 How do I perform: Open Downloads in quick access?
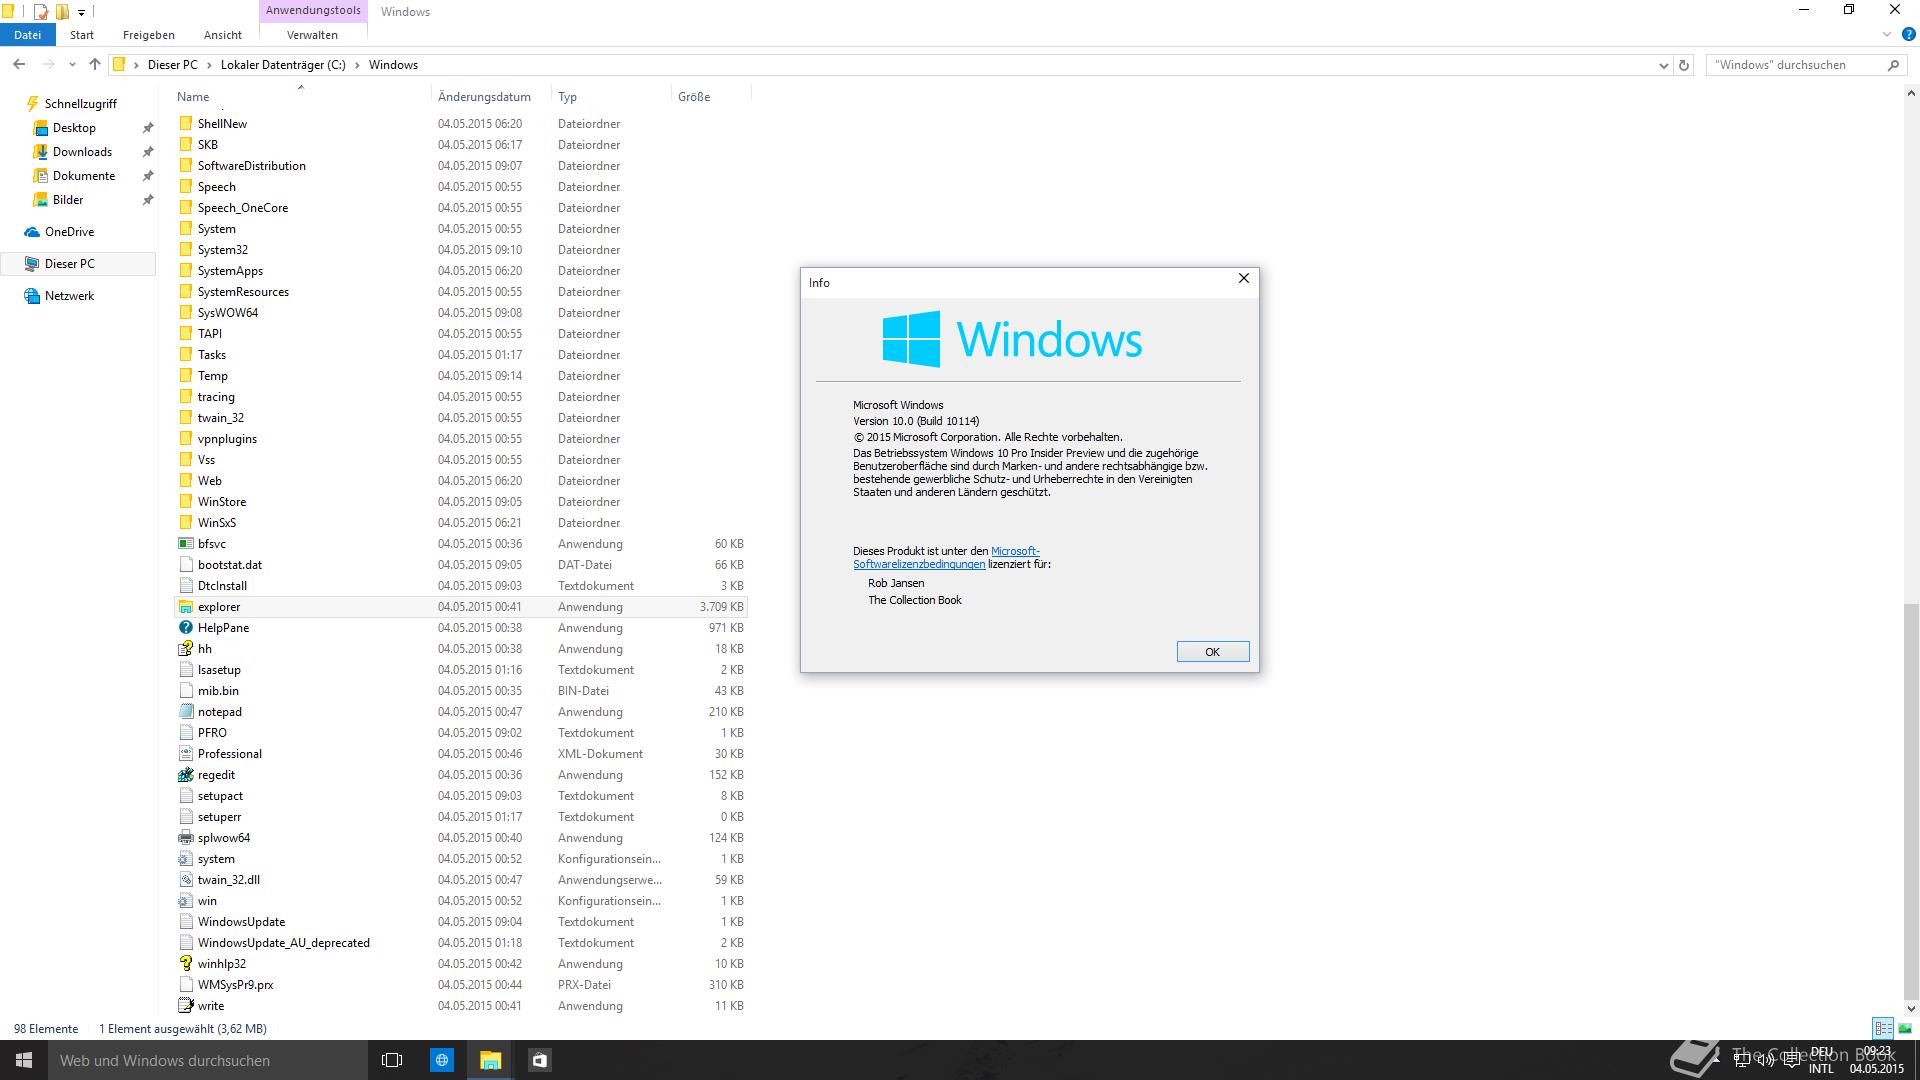click(82, 152)
